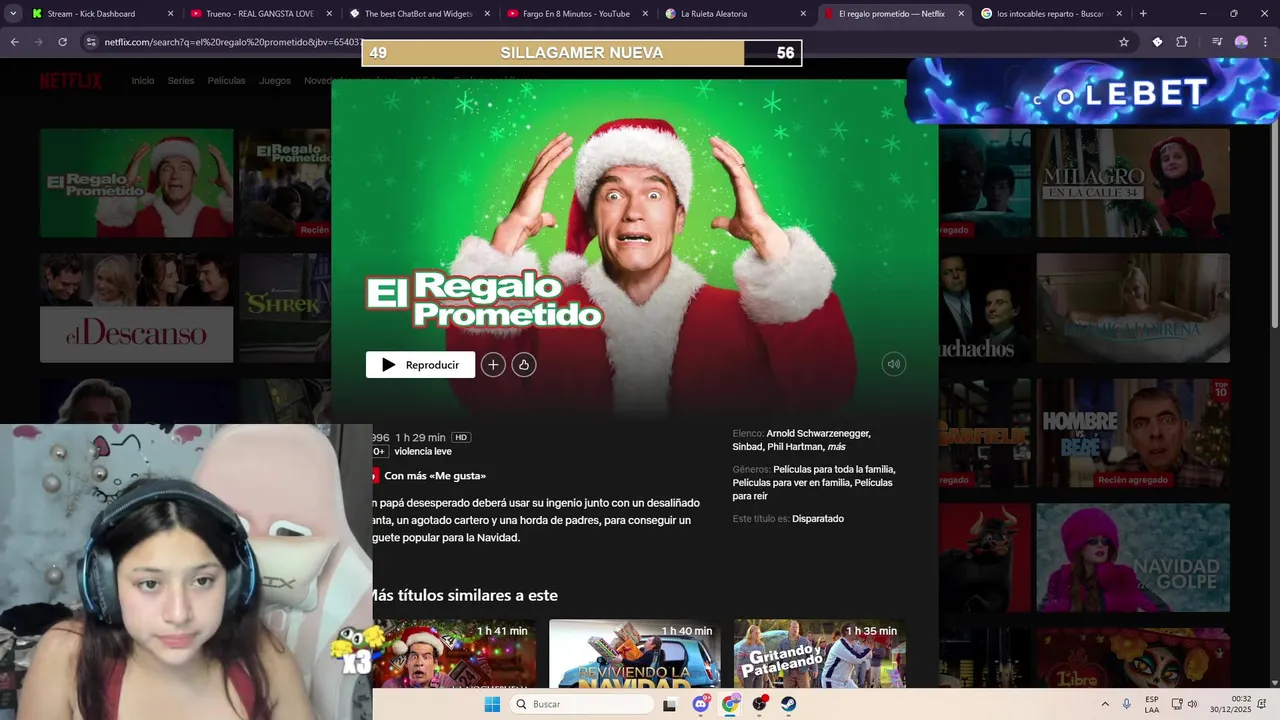Switch to The best ChatBot and Widgets tab
The image size is (1280, 720).
coord(418,14)
